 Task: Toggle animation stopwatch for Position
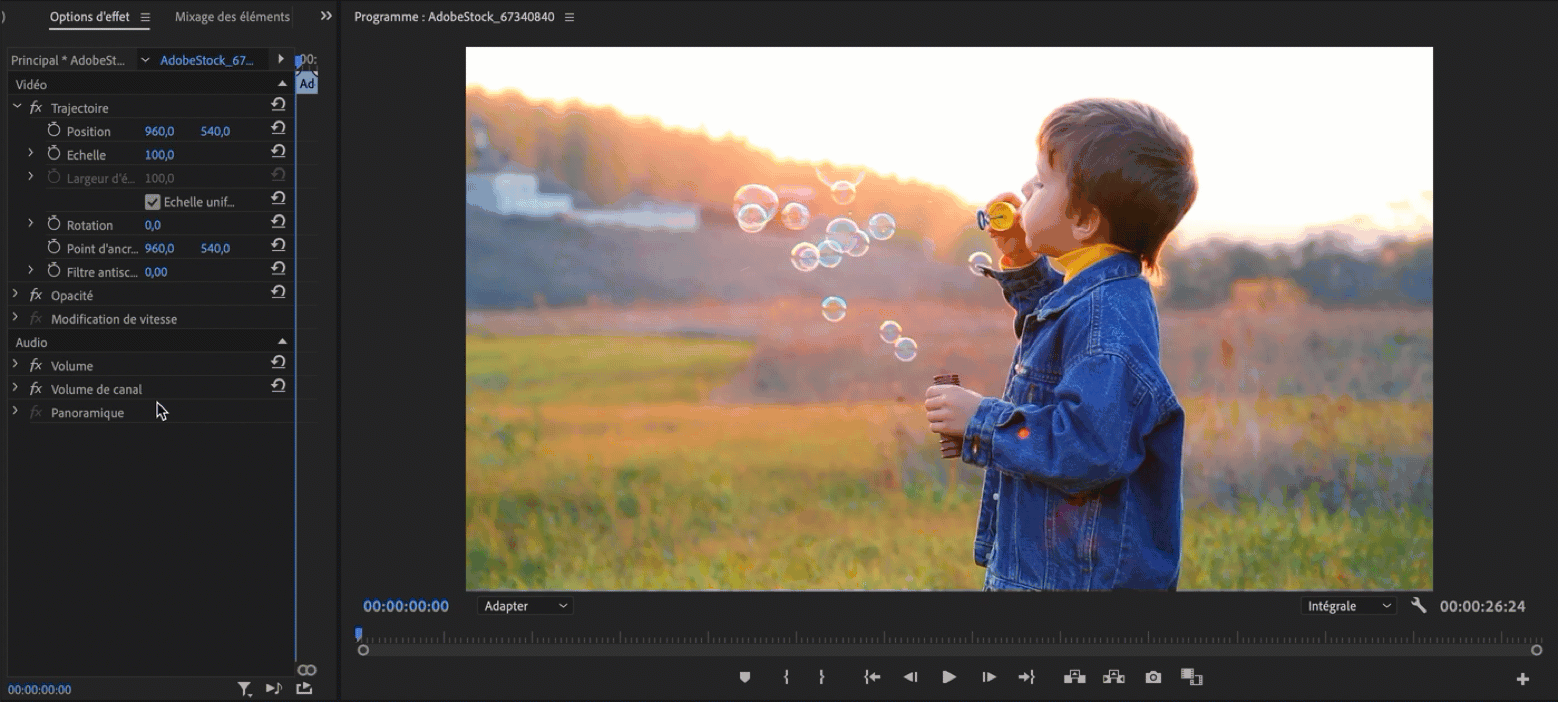(x=54, y=130)
